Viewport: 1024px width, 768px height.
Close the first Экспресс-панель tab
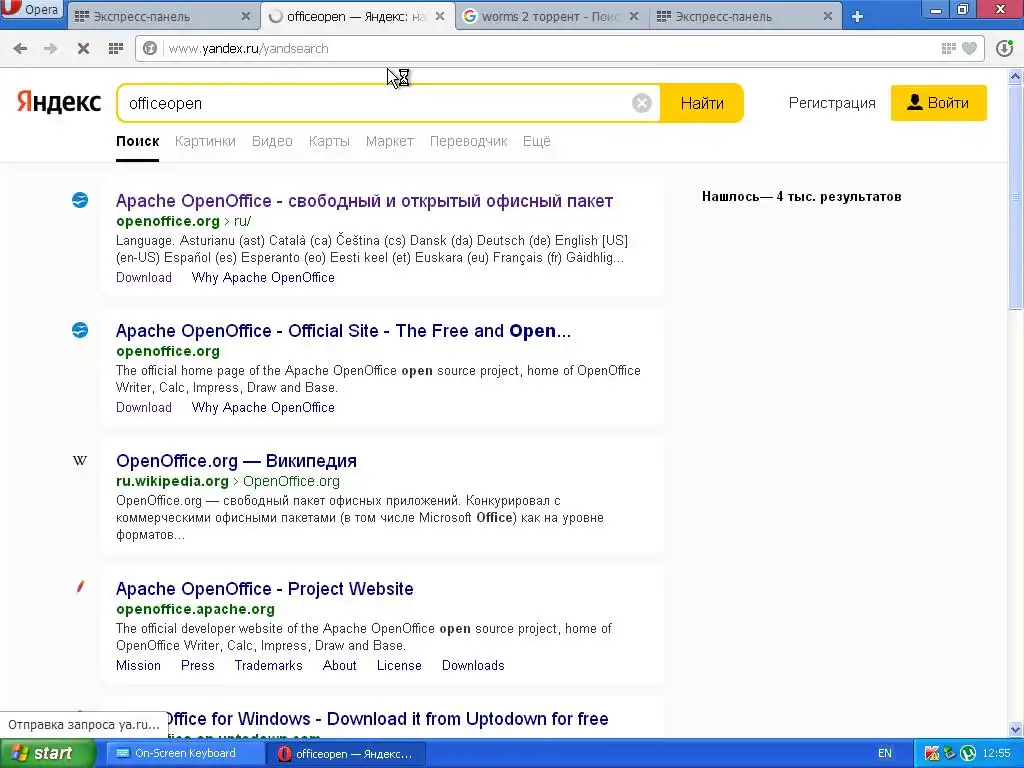click(246, 16)
